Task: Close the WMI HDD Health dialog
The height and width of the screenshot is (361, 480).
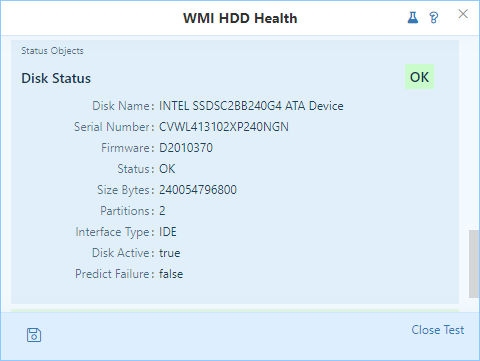Action: (463, 14)
